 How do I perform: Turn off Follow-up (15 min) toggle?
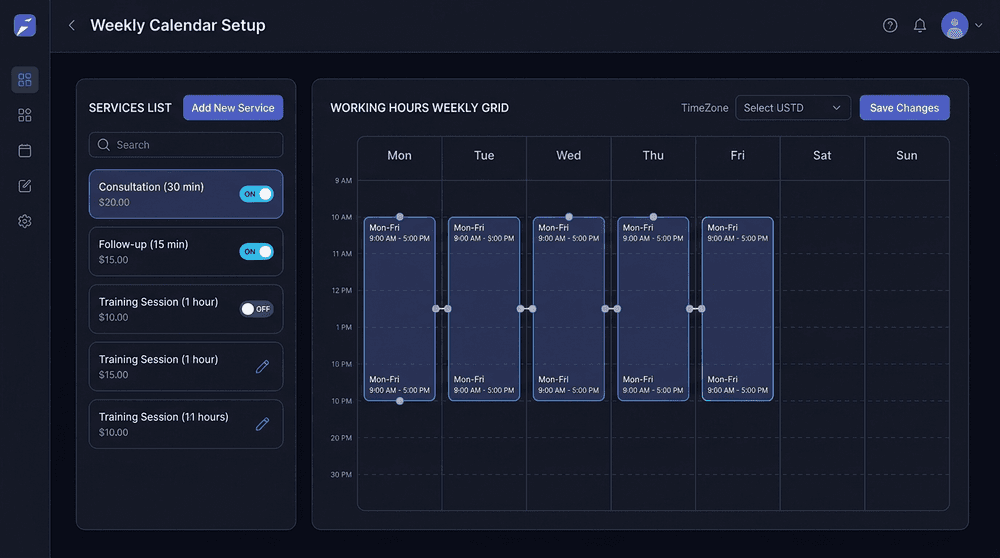tap(256, 251)
